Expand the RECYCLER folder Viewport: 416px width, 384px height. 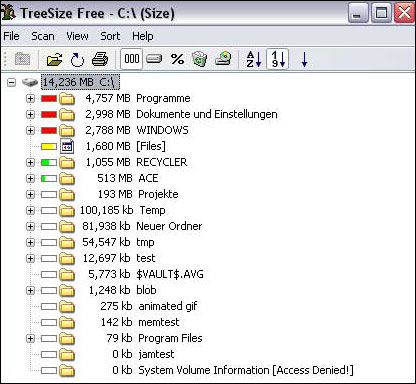[x=30, y=162]
